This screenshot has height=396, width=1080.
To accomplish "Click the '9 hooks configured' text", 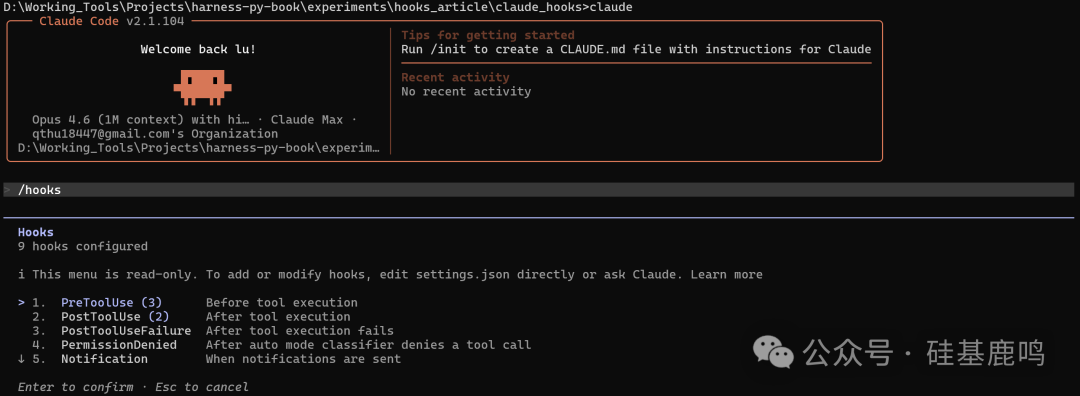I will pos(83,247).
